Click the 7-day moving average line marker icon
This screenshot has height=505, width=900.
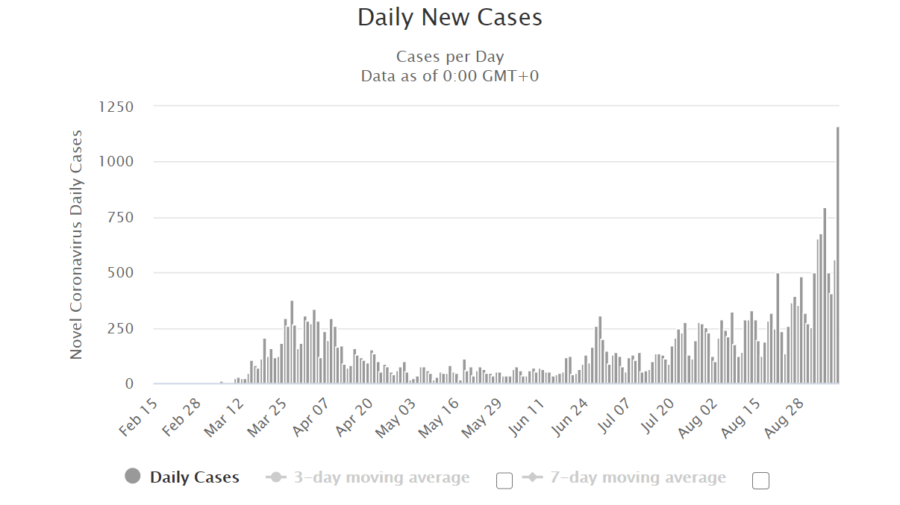[532, 477]
